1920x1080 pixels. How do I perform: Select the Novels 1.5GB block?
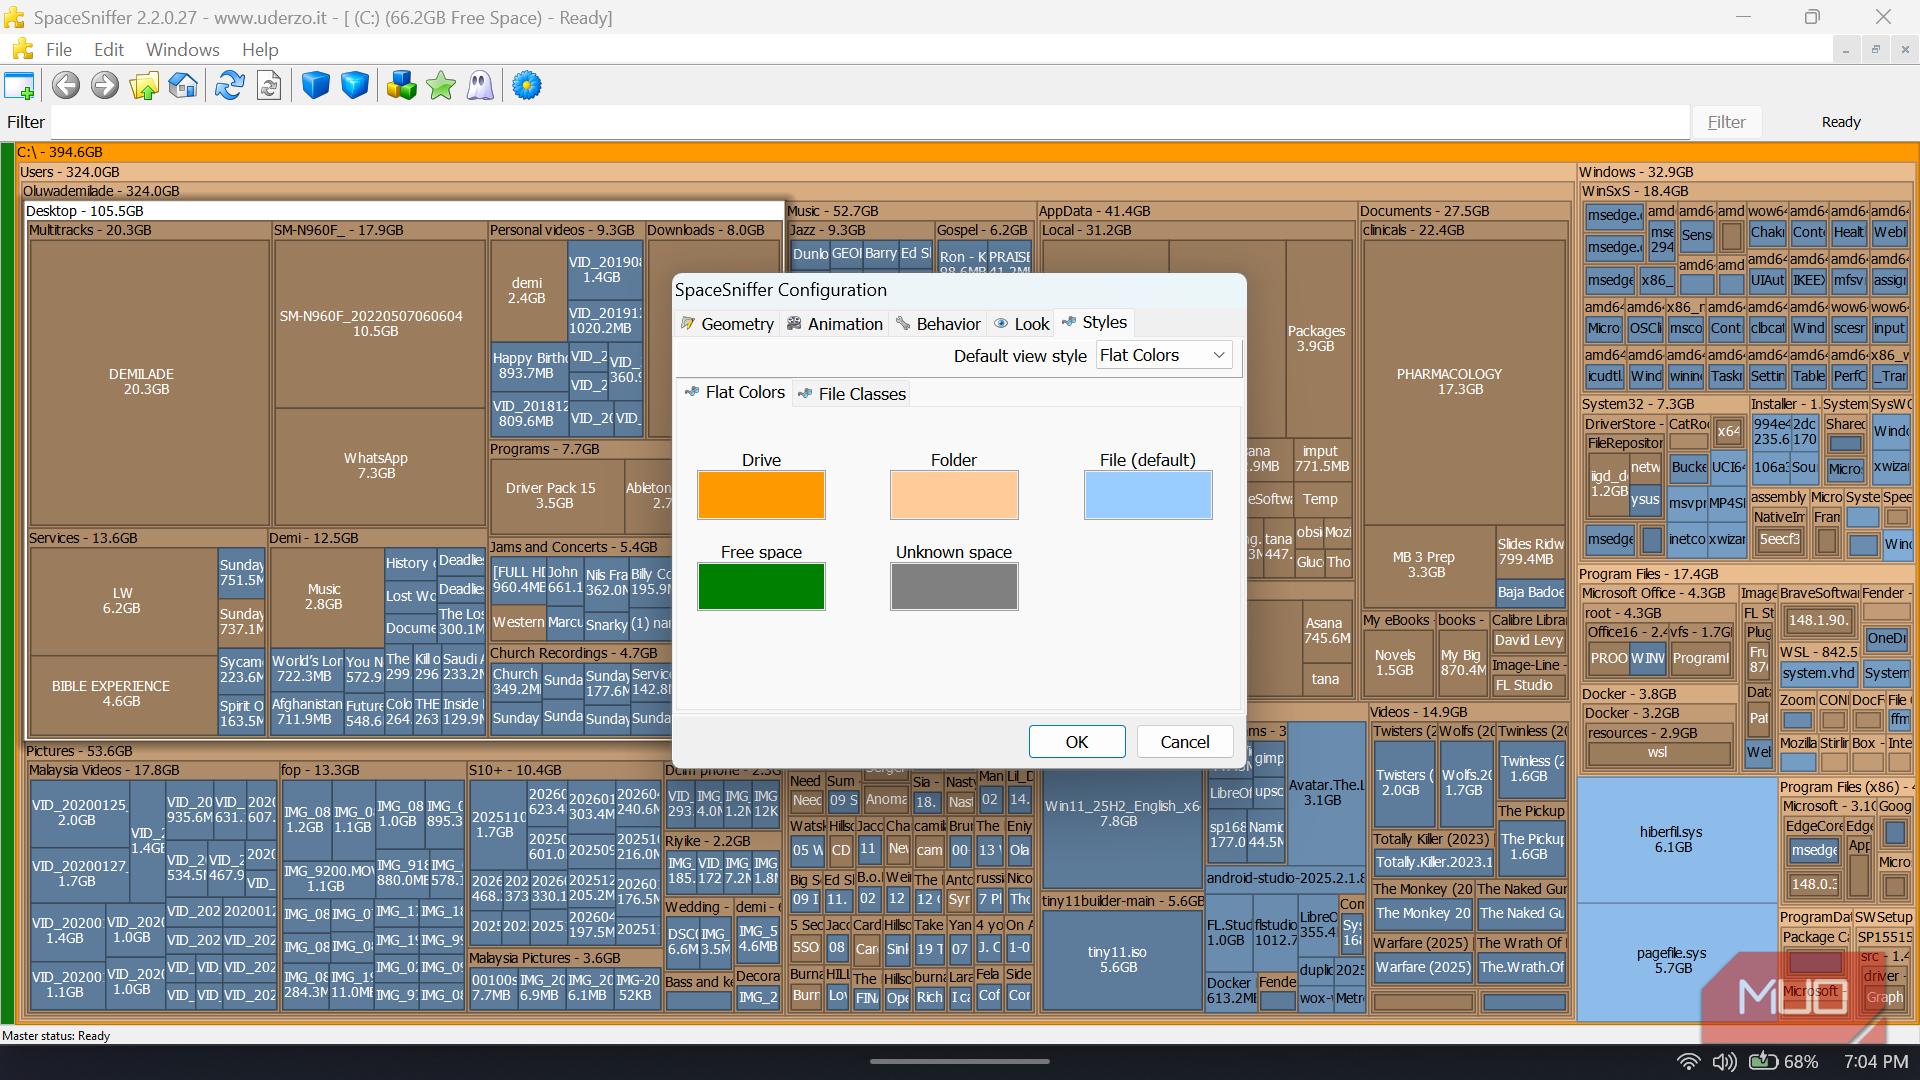1396,663
